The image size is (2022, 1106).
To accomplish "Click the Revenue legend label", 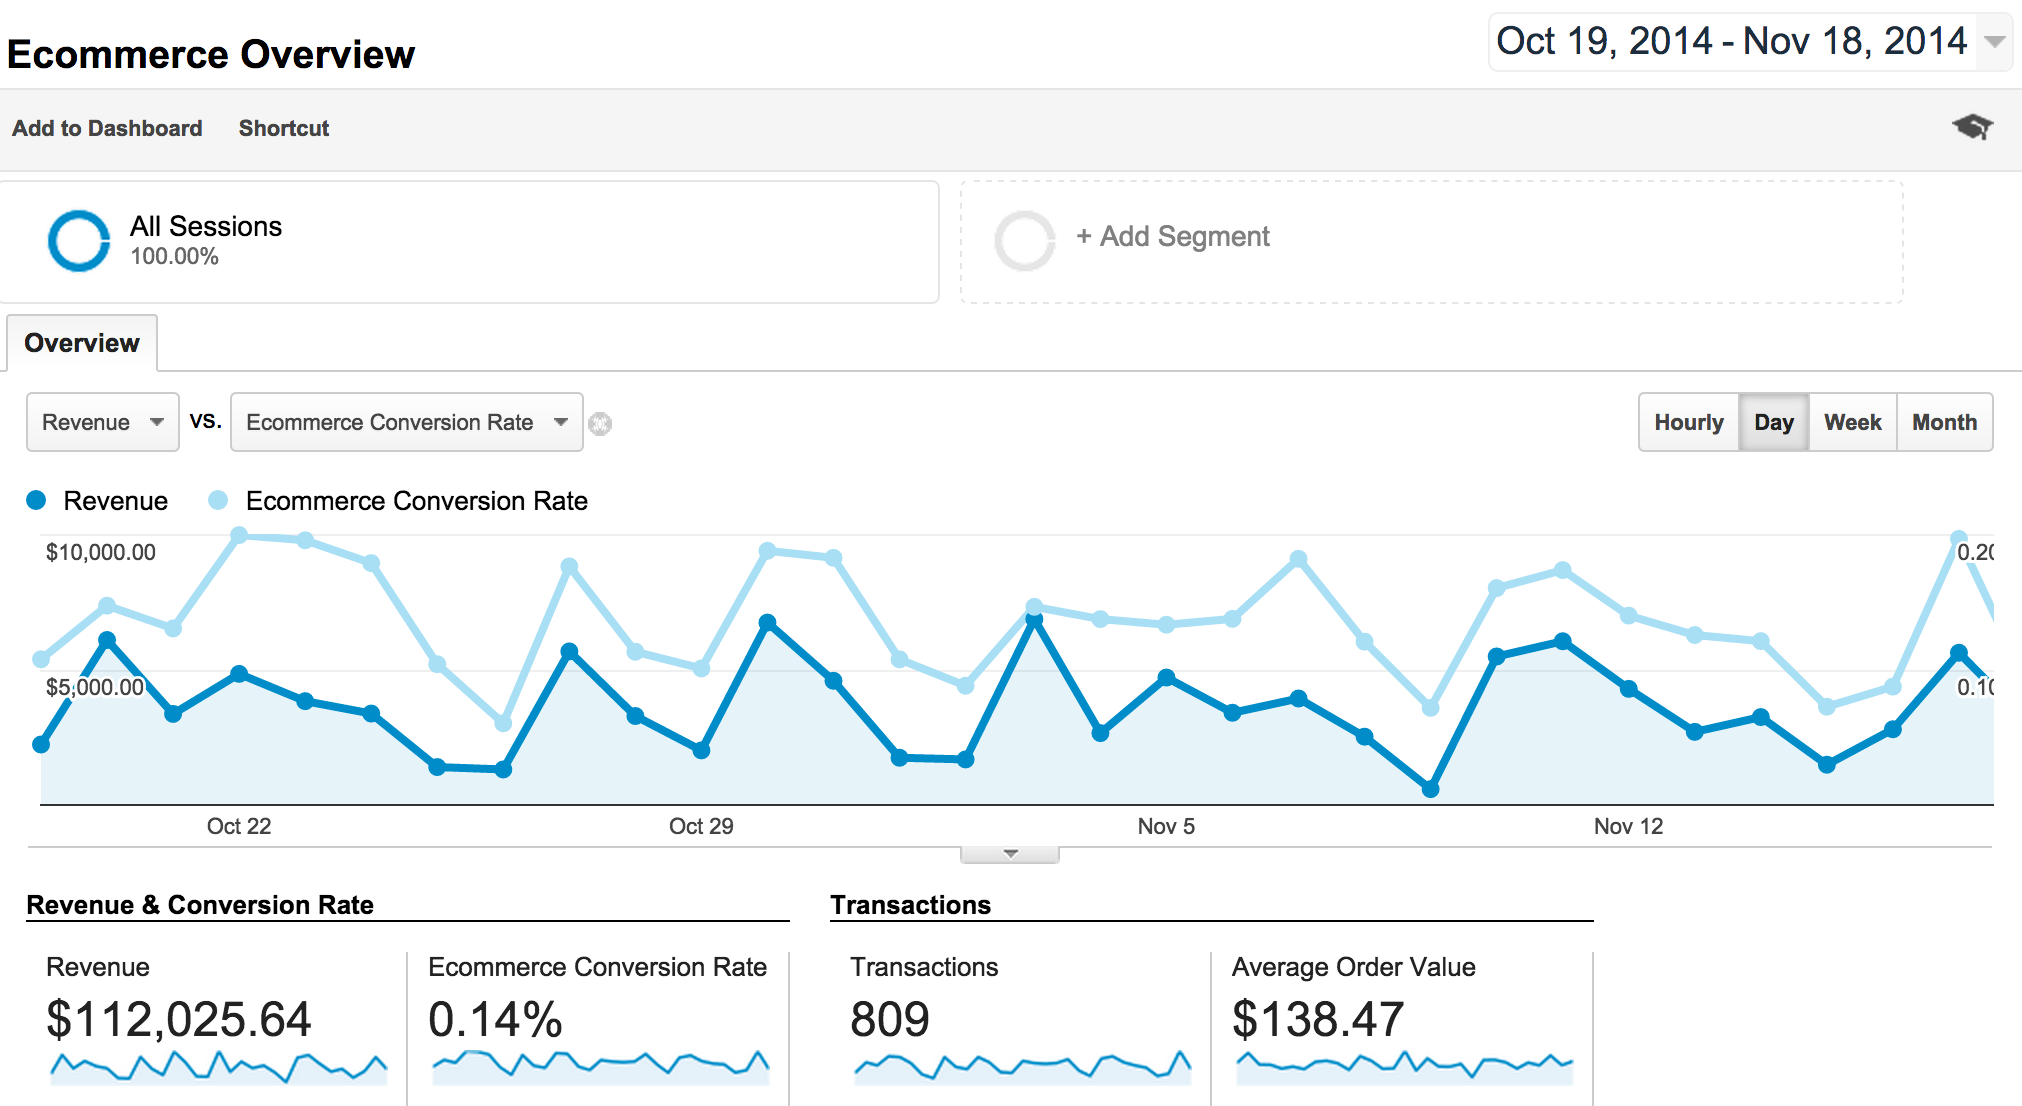I will pyautogui.click(x=116, y=501).
